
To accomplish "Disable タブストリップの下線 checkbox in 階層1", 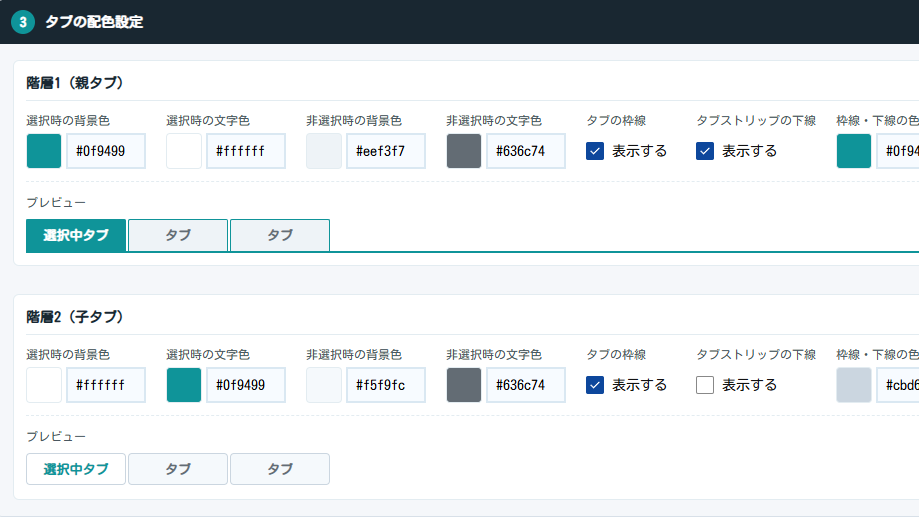I will 705,151.
